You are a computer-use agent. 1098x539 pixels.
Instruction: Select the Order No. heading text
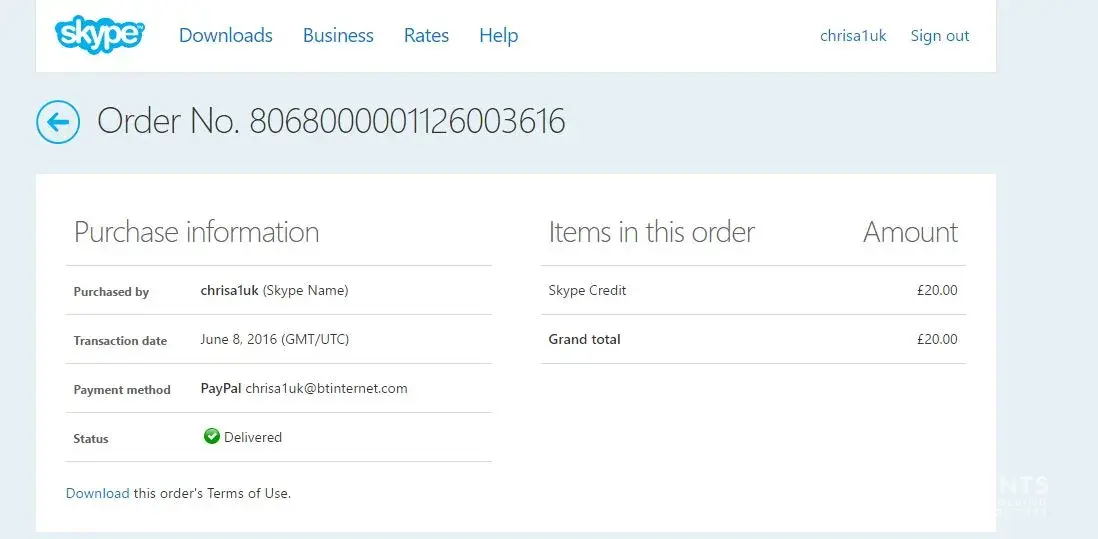click(331, 121)
